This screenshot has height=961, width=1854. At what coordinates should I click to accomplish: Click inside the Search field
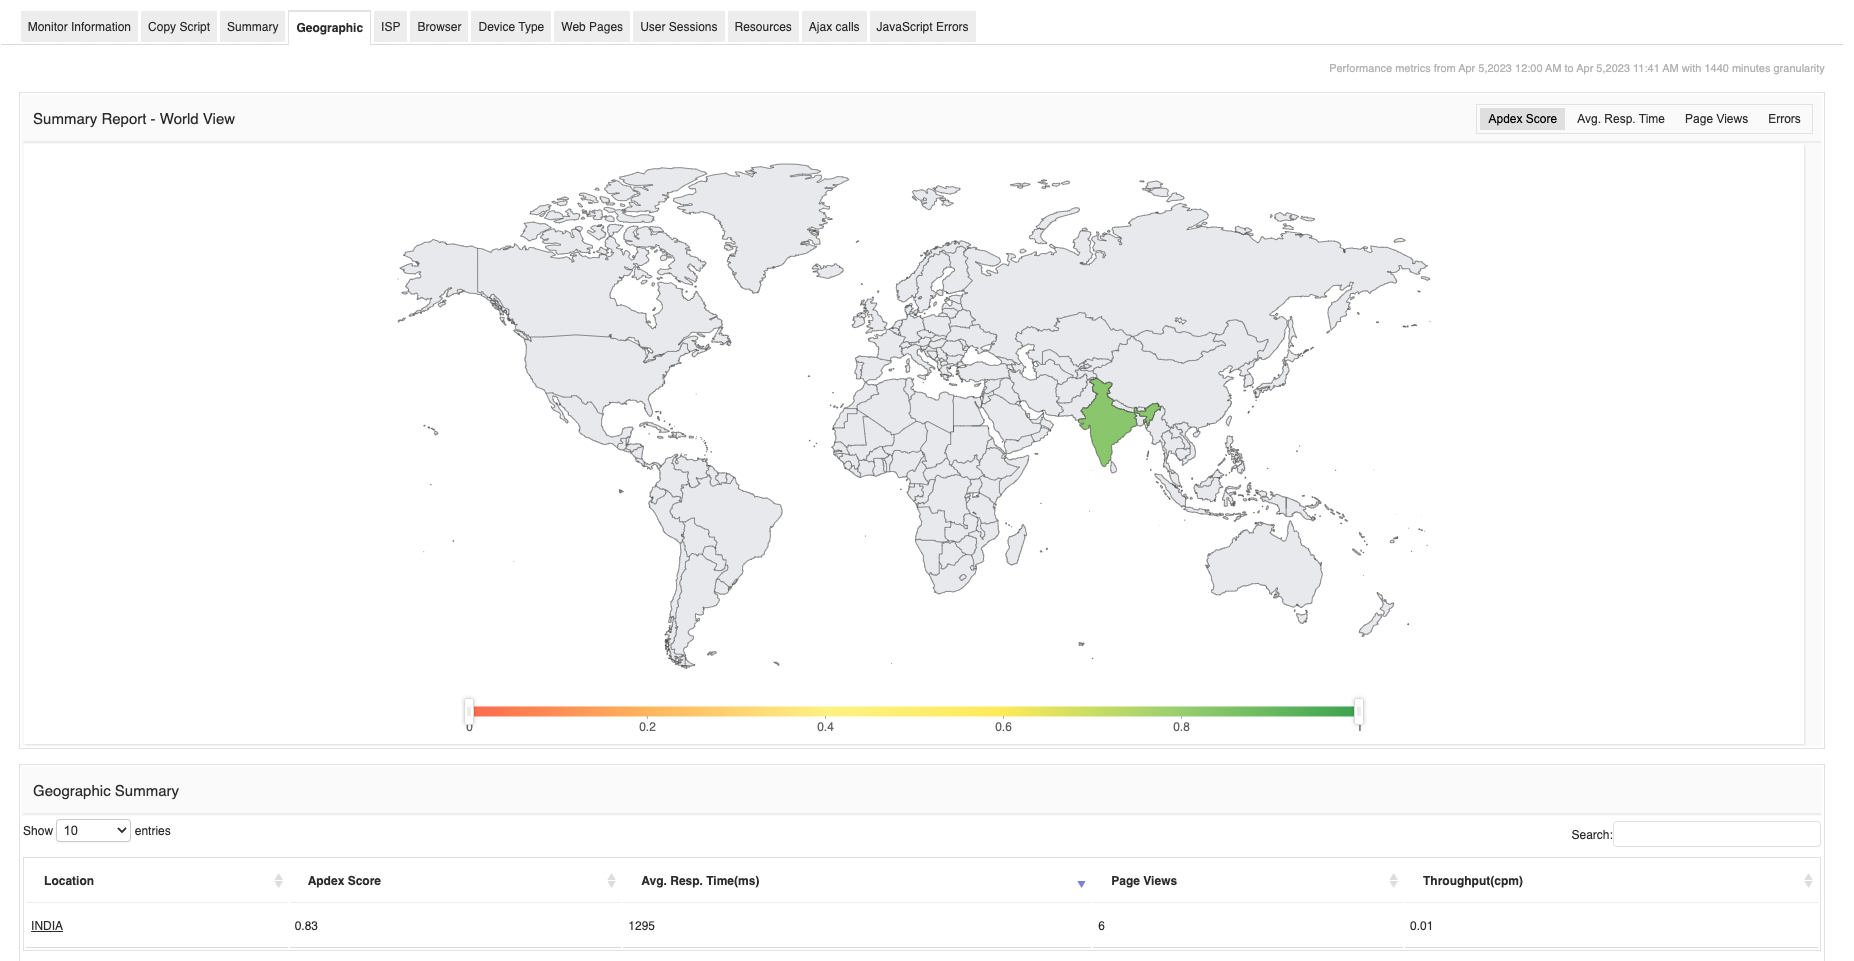click(x=1717, y=833)
